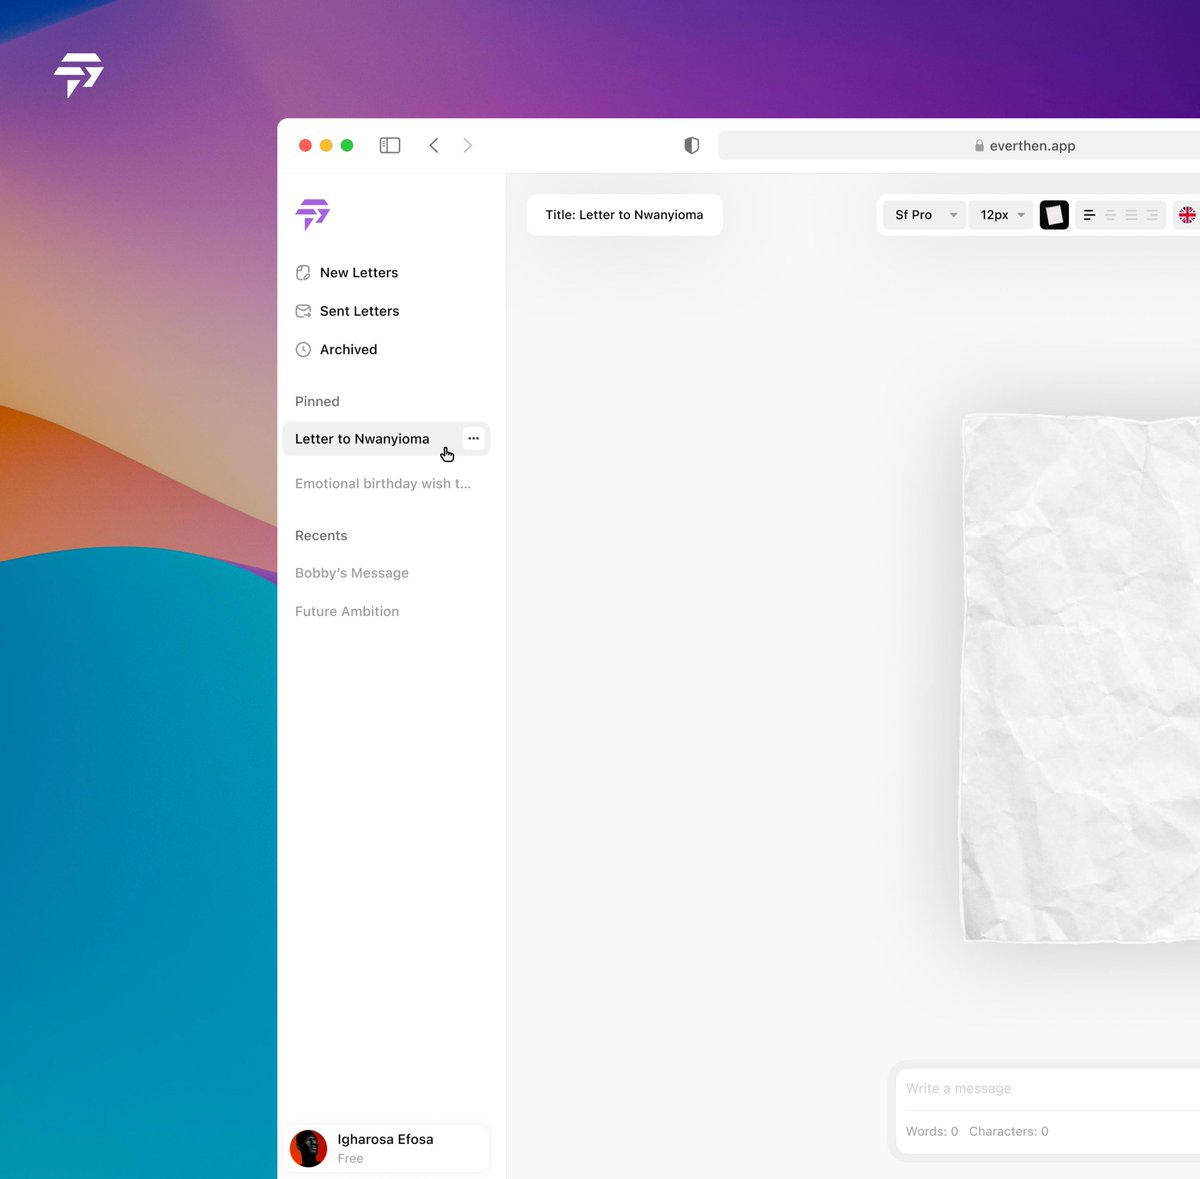This screenshot has width=1200, height=1179.
Task: Open Bobby's Message under Recents
Action: [352, 573]
